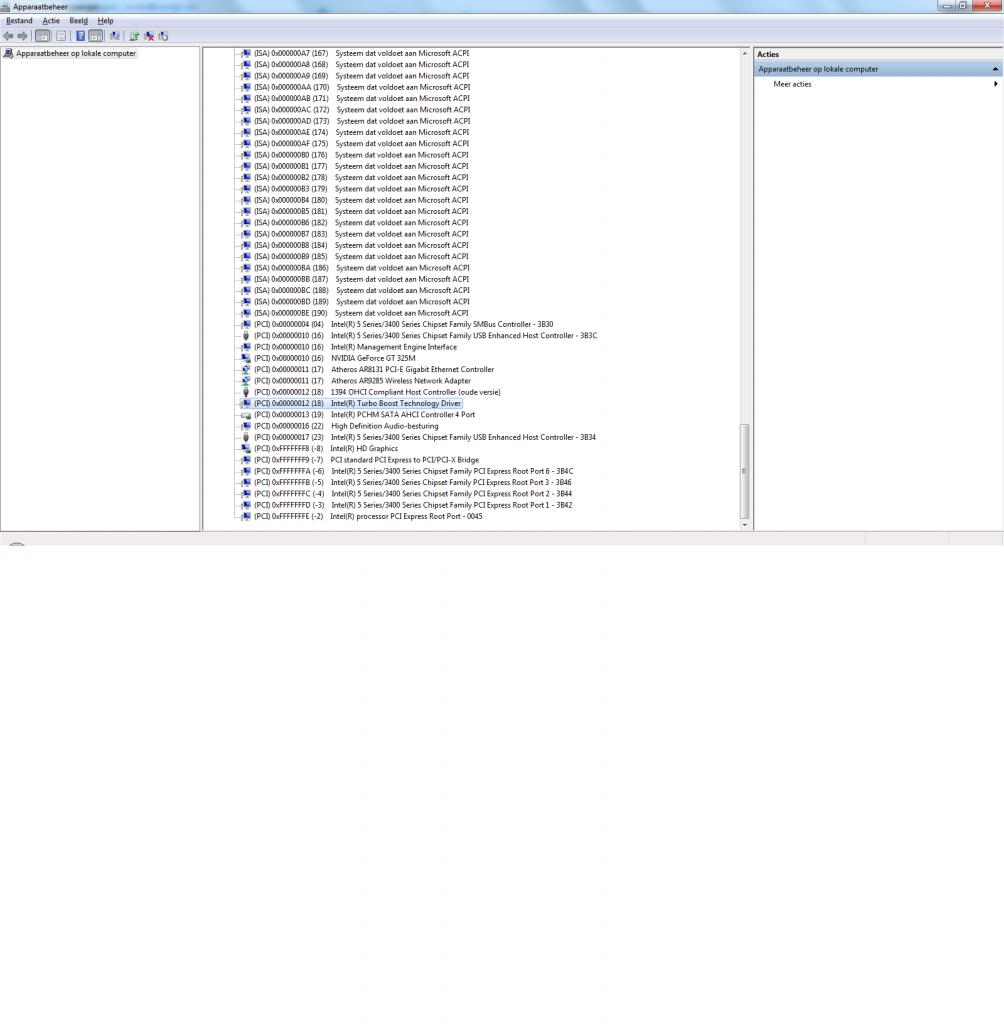
Task: Open the Help menu
Action: 105,21
